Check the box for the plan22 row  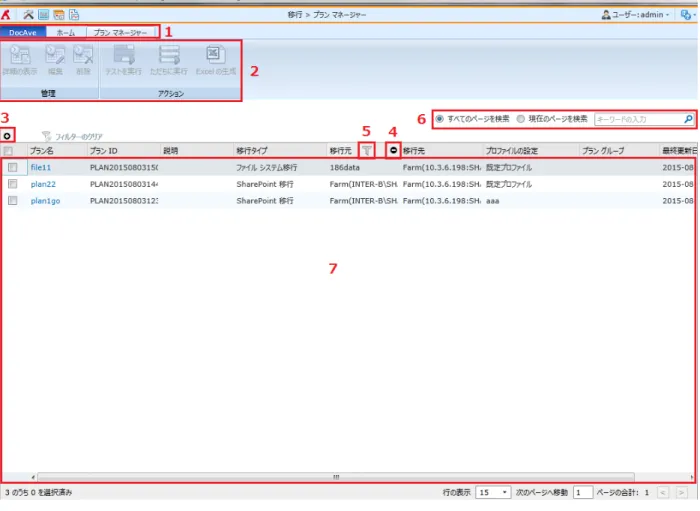[12, 184]
